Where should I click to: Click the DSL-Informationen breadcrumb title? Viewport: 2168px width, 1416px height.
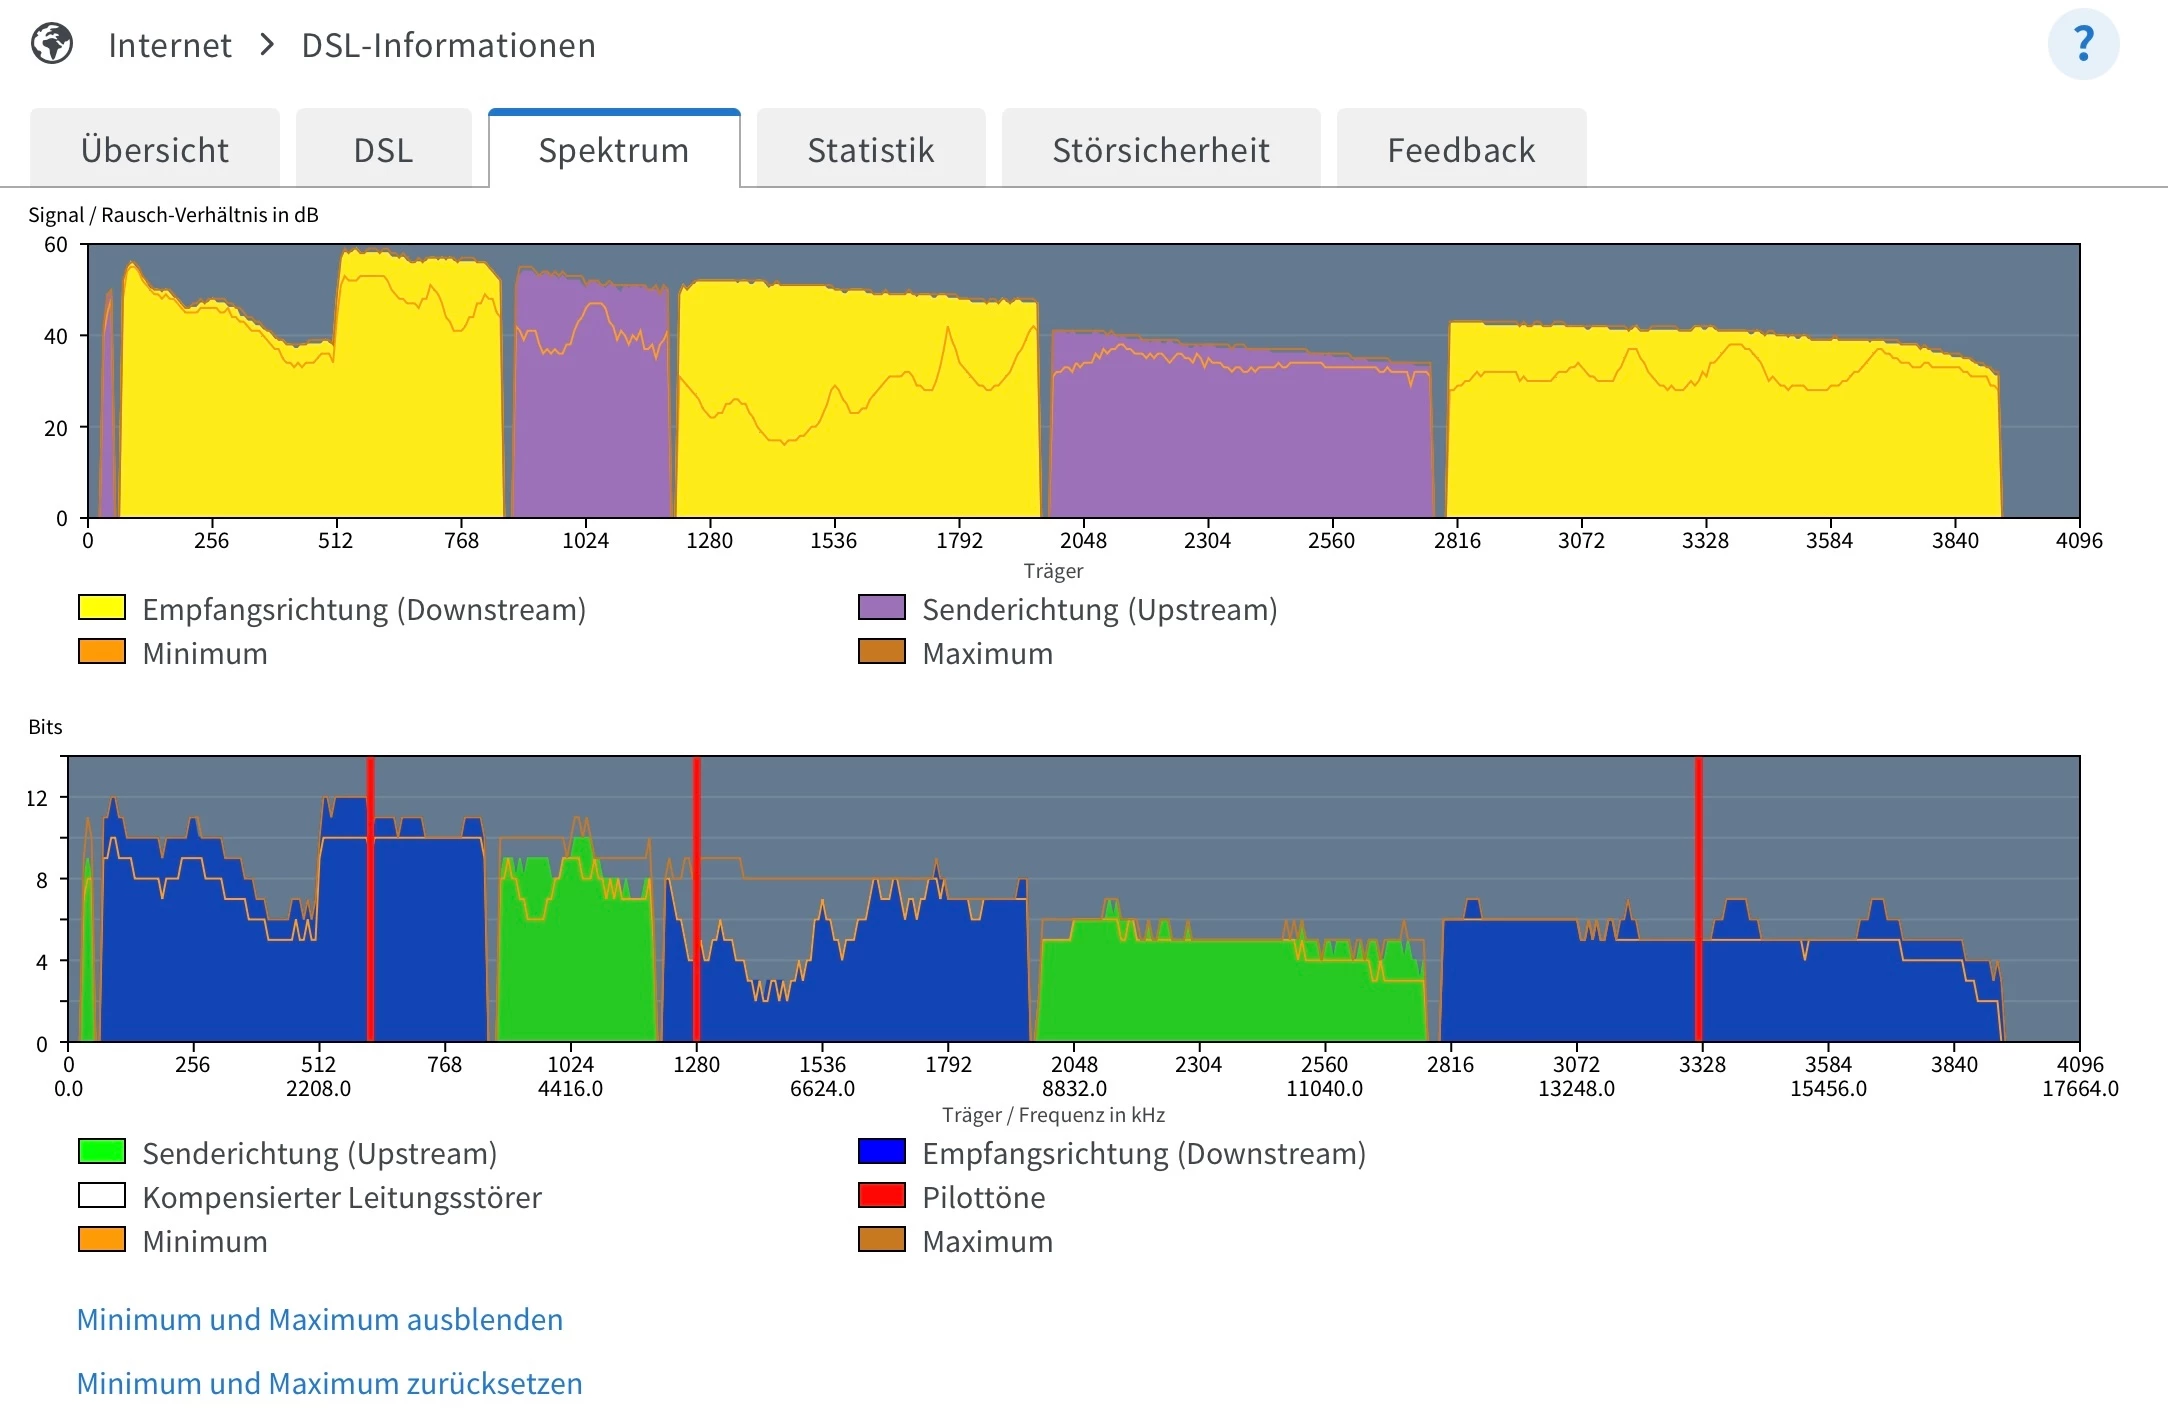click(x=448, y=46)
